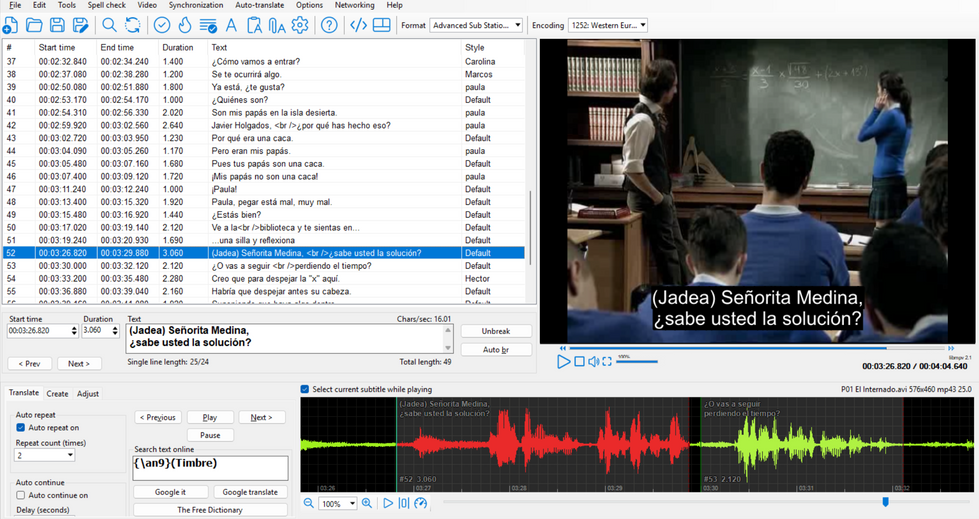Viewport: 979px width, 519px height.
Task: Zoom in the waveform
Action: pos(367,503)
